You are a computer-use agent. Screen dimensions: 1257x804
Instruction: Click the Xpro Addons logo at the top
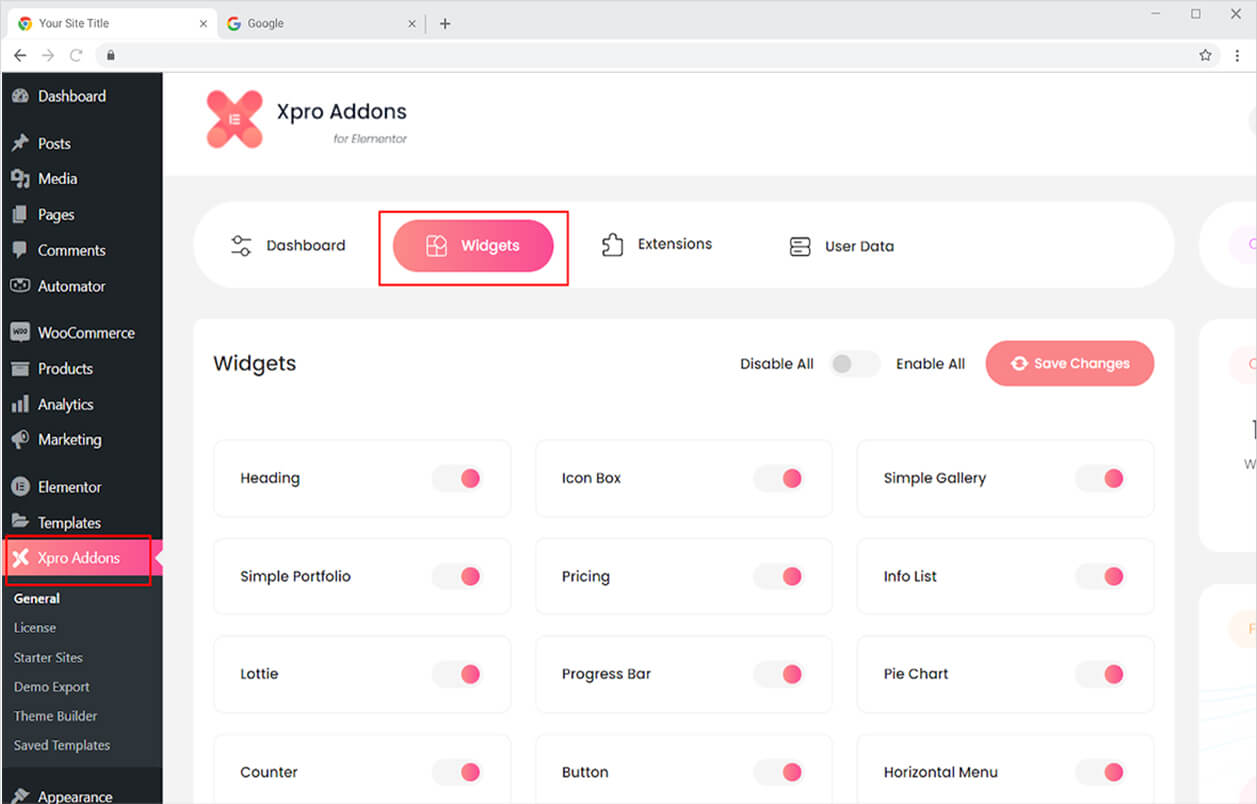coord(235,120)
